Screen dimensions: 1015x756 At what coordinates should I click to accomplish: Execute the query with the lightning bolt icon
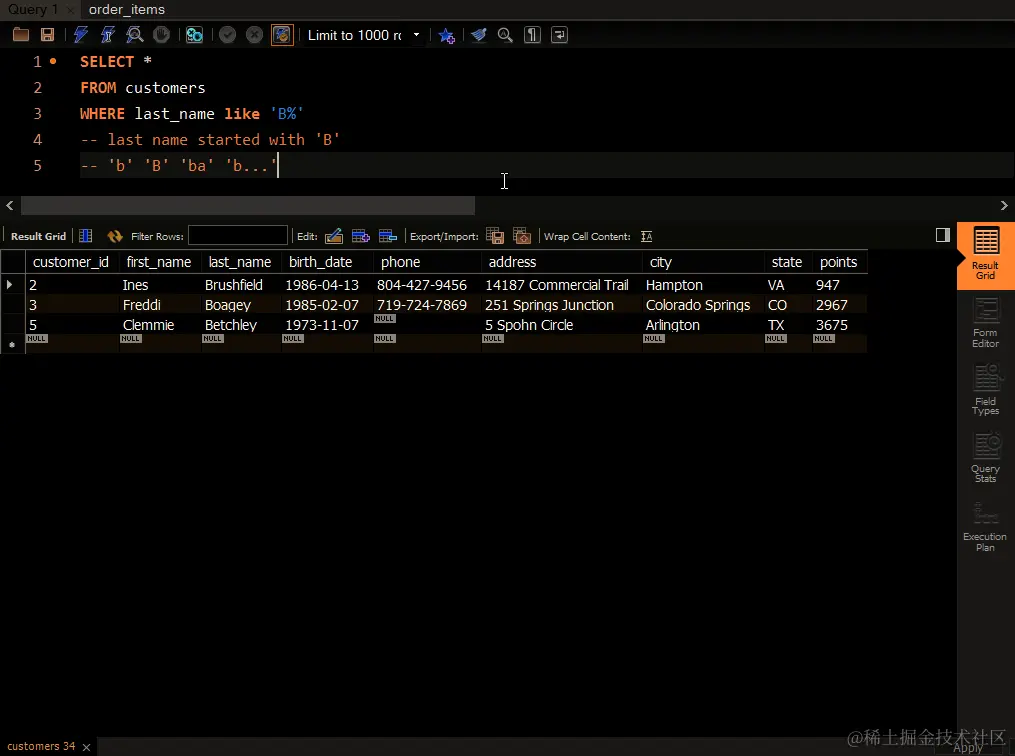coord(80,35)
